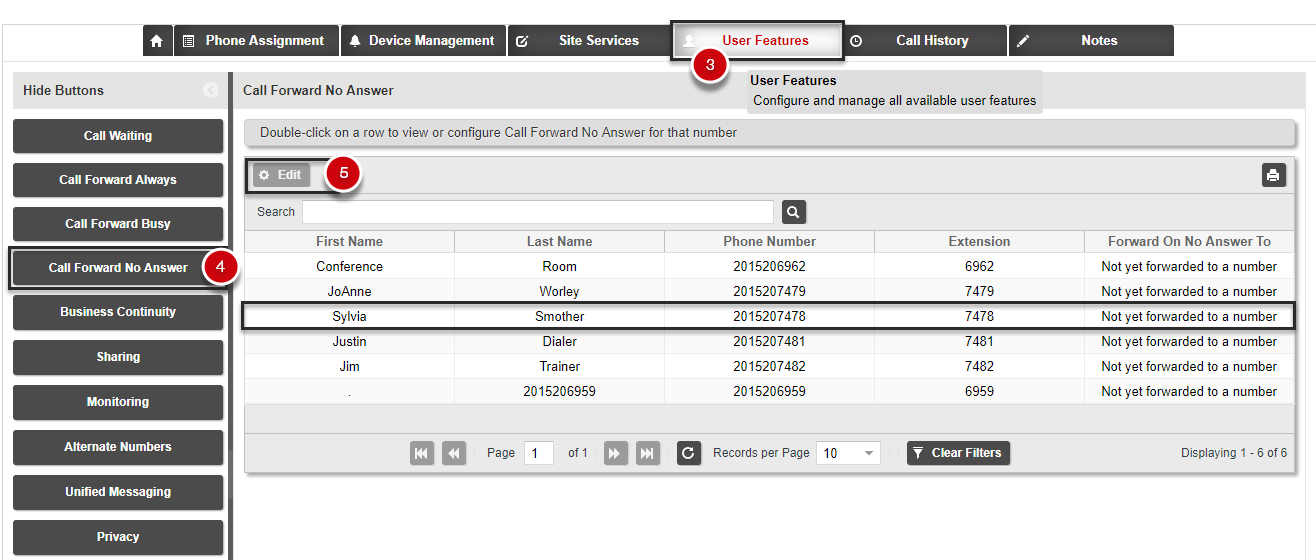Image resolution: width=1316 pixels, height=560 pixels.
Task: Open the Phone Assignment tab
Action: tap(255, 41)
